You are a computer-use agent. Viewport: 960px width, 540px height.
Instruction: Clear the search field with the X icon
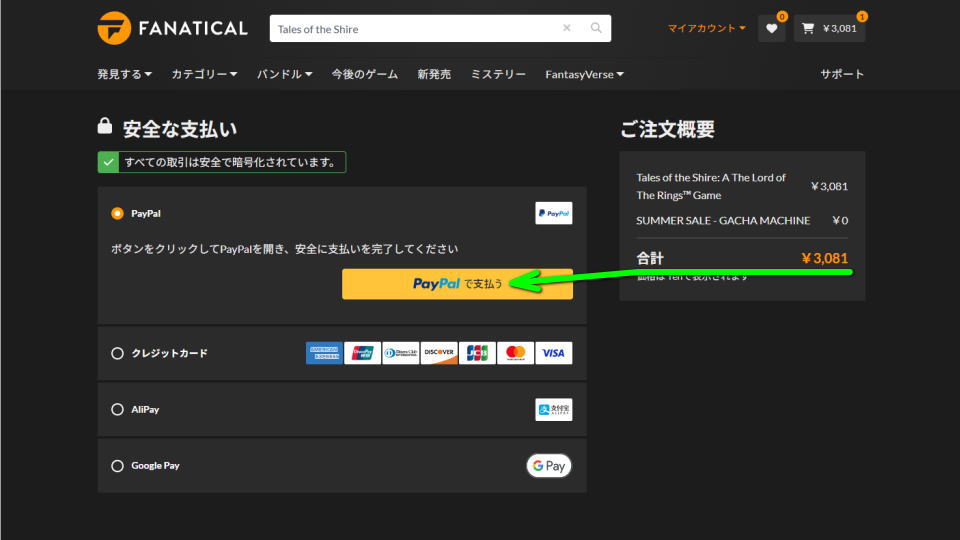567,28
